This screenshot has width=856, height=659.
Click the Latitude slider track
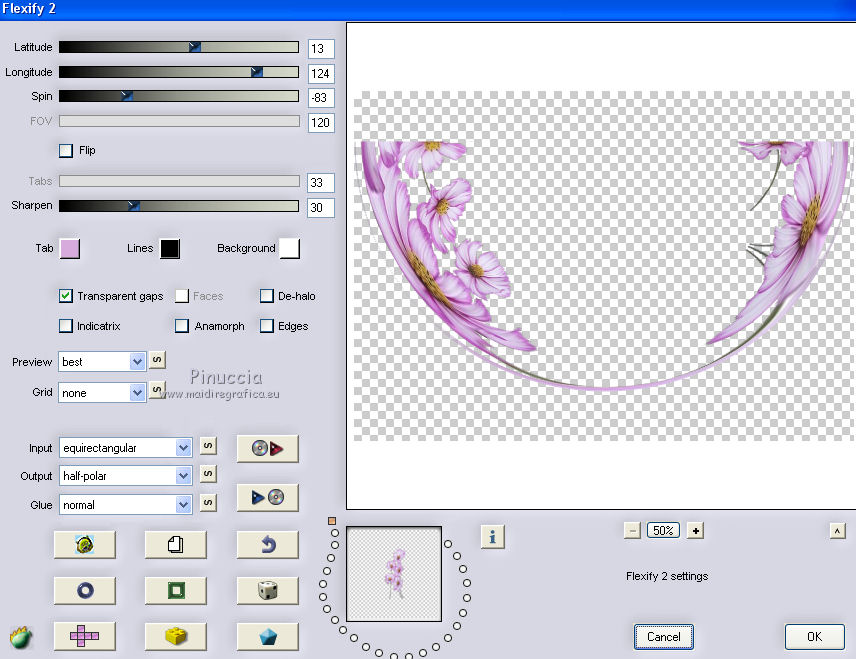[179, 48]
